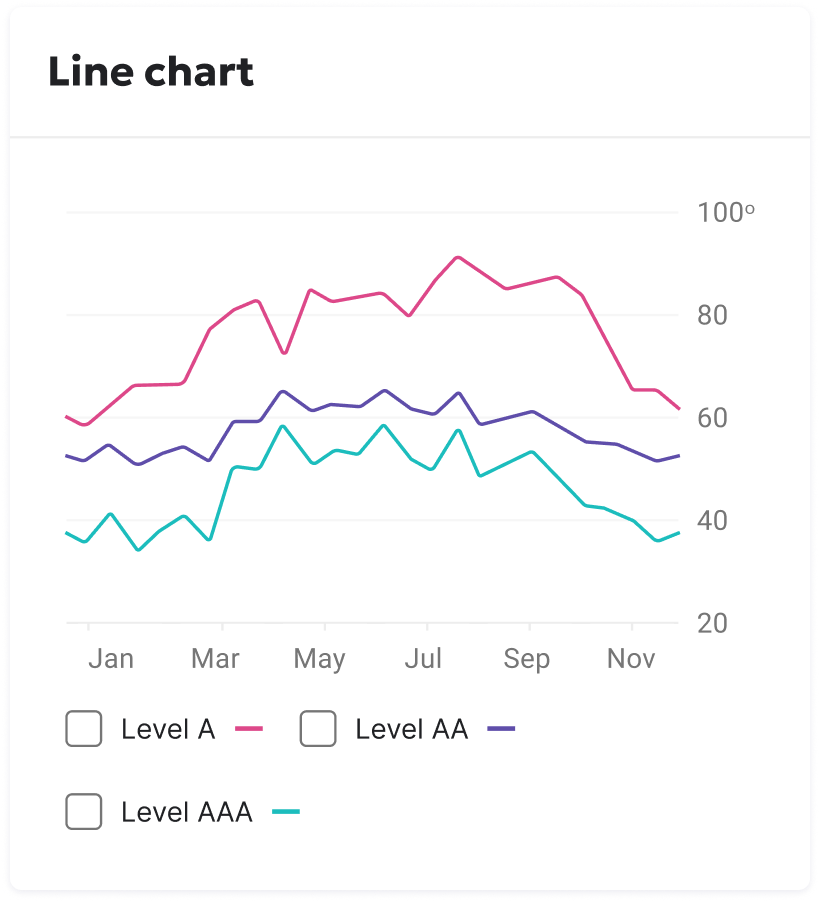
Task: Click the 'Line chart' title
Action: tap(152, 71)
